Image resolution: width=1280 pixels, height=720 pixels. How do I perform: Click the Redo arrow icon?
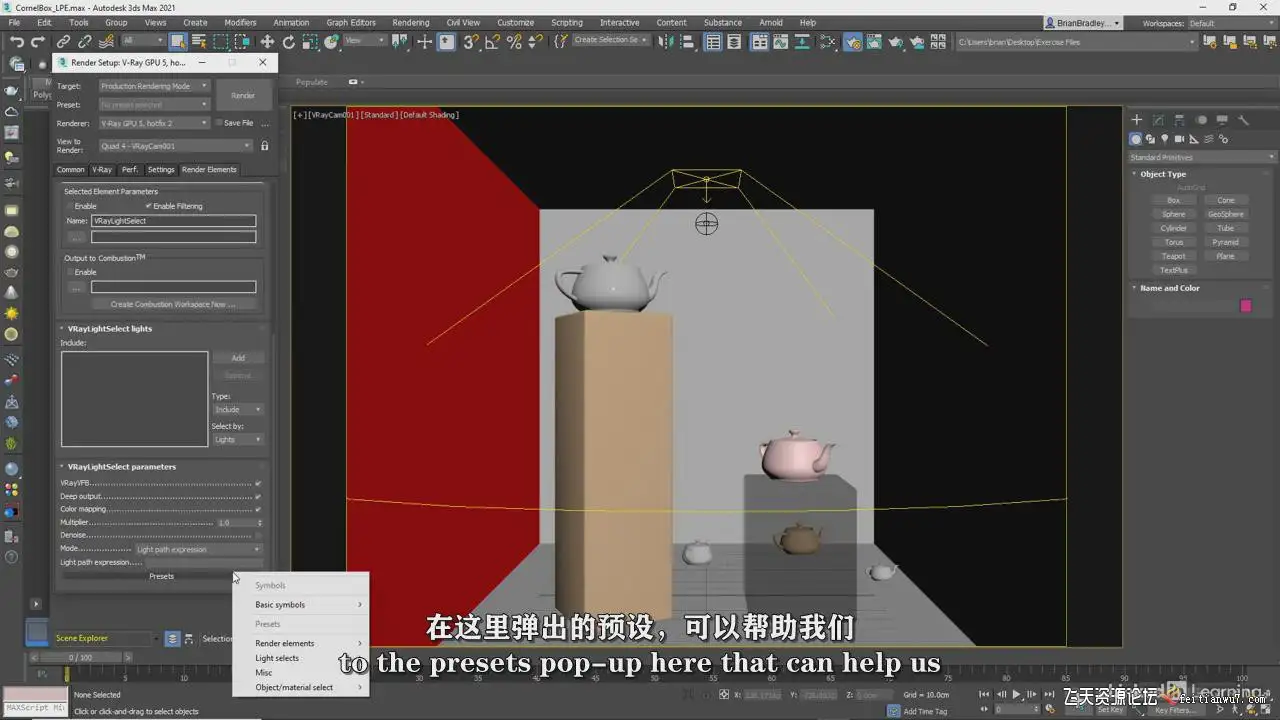pyautogui.click(x=38, y=41)
